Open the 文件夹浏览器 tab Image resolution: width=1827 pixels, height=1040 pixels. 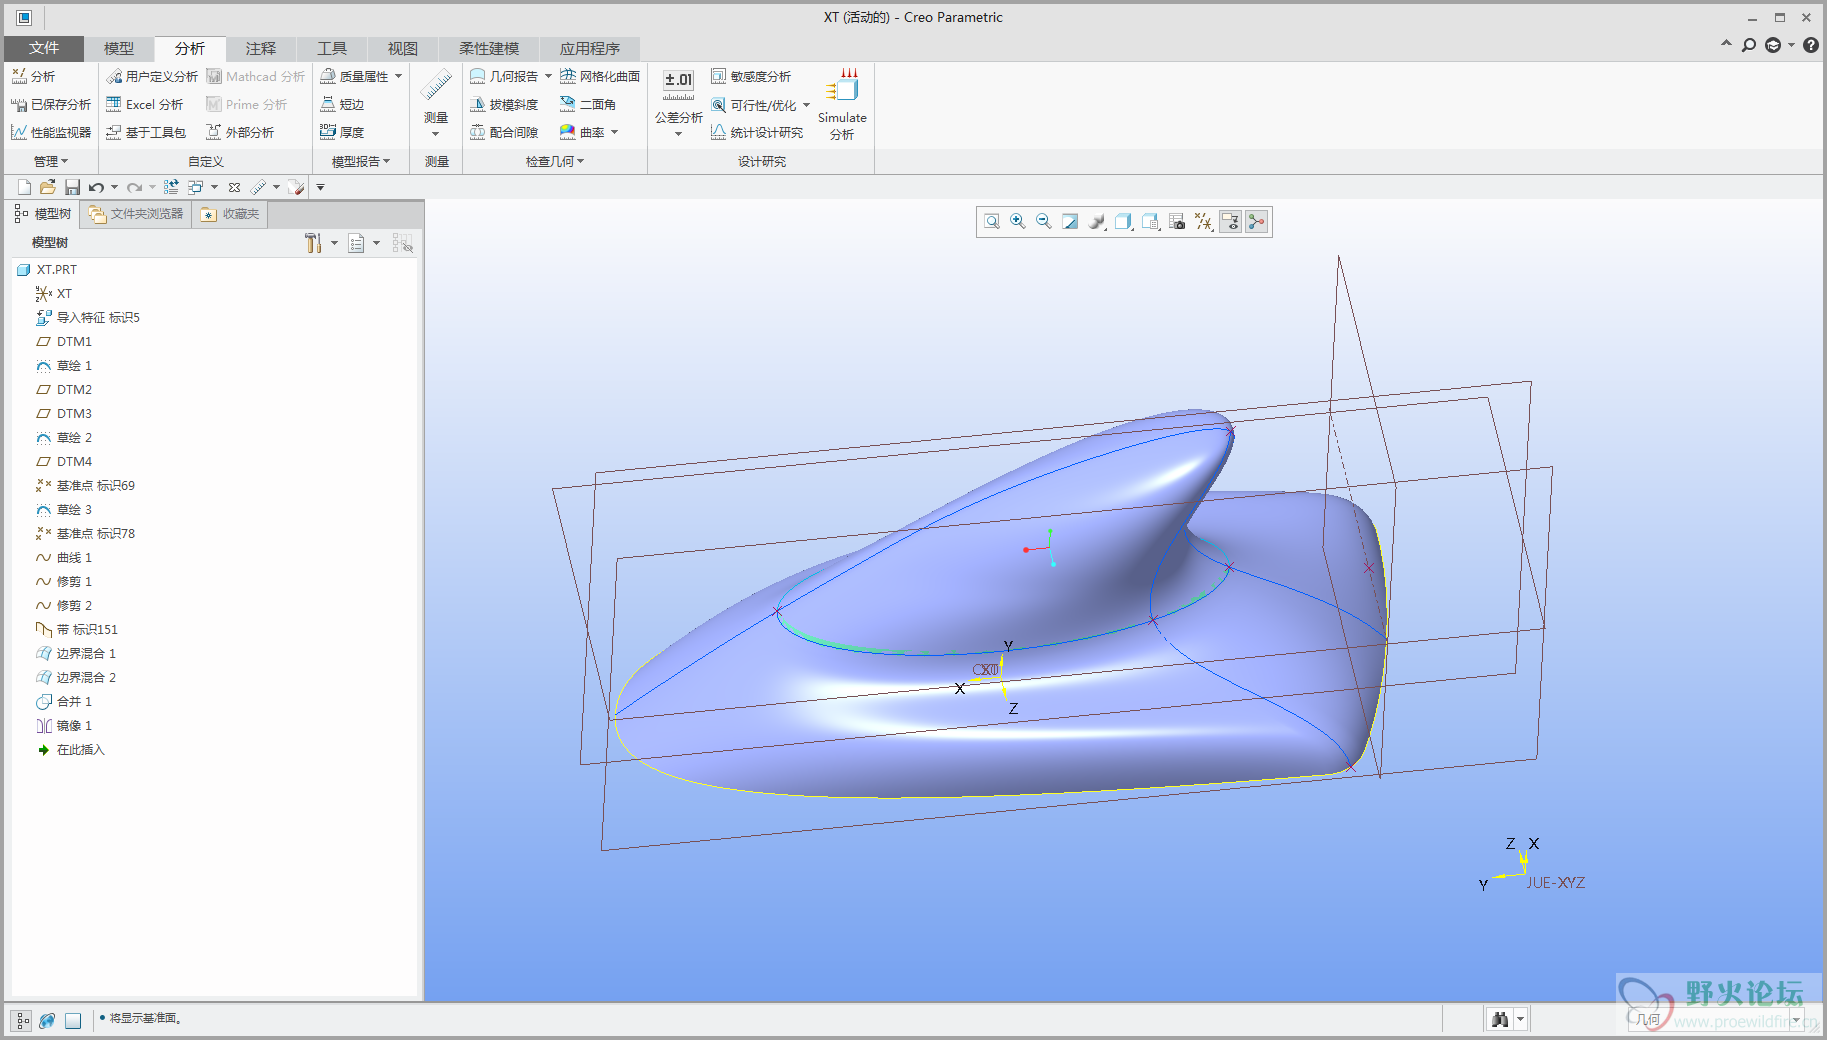click(136, 214)
